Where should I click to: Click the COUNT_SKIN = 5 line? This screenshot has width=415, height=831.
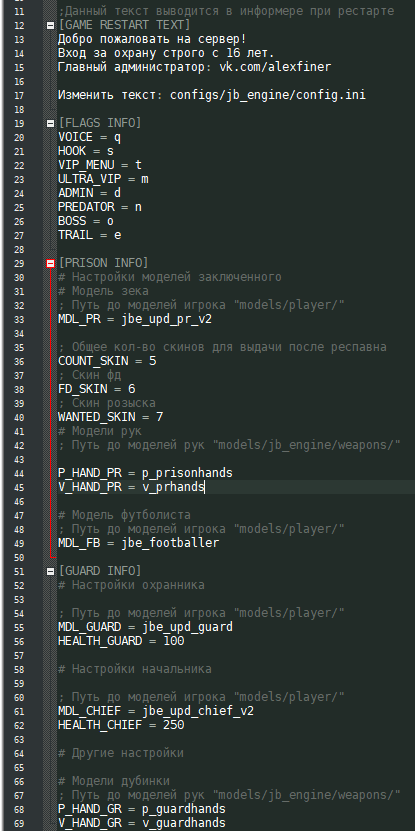pyautogui.click(x=107, y=361)
